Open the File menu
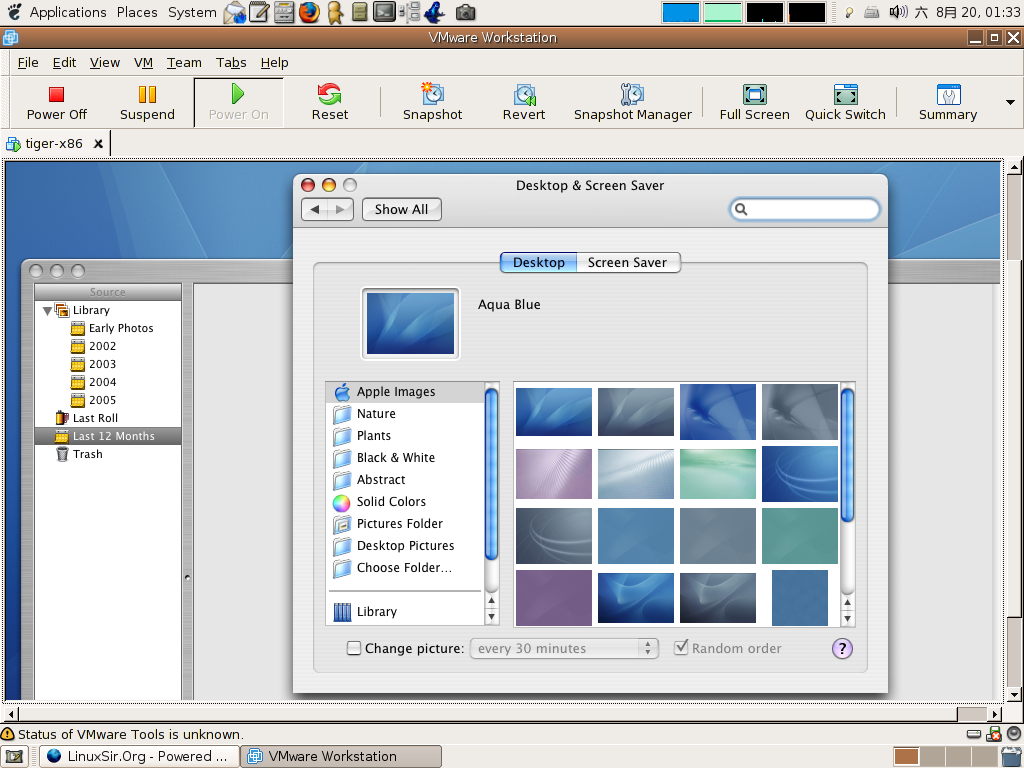Image resolution: width=1024 pixels, height=768 pixels. [x=27, y=63]
